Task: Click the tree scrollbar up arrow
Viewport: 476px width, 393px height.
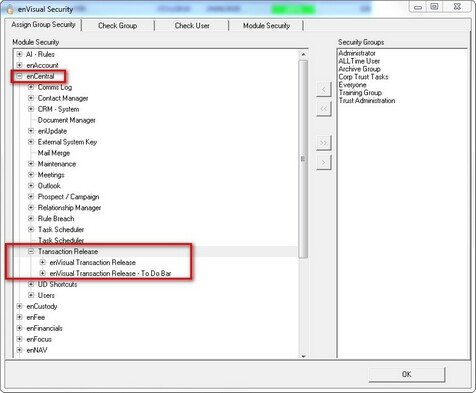Action: click(x=303, y=54)
